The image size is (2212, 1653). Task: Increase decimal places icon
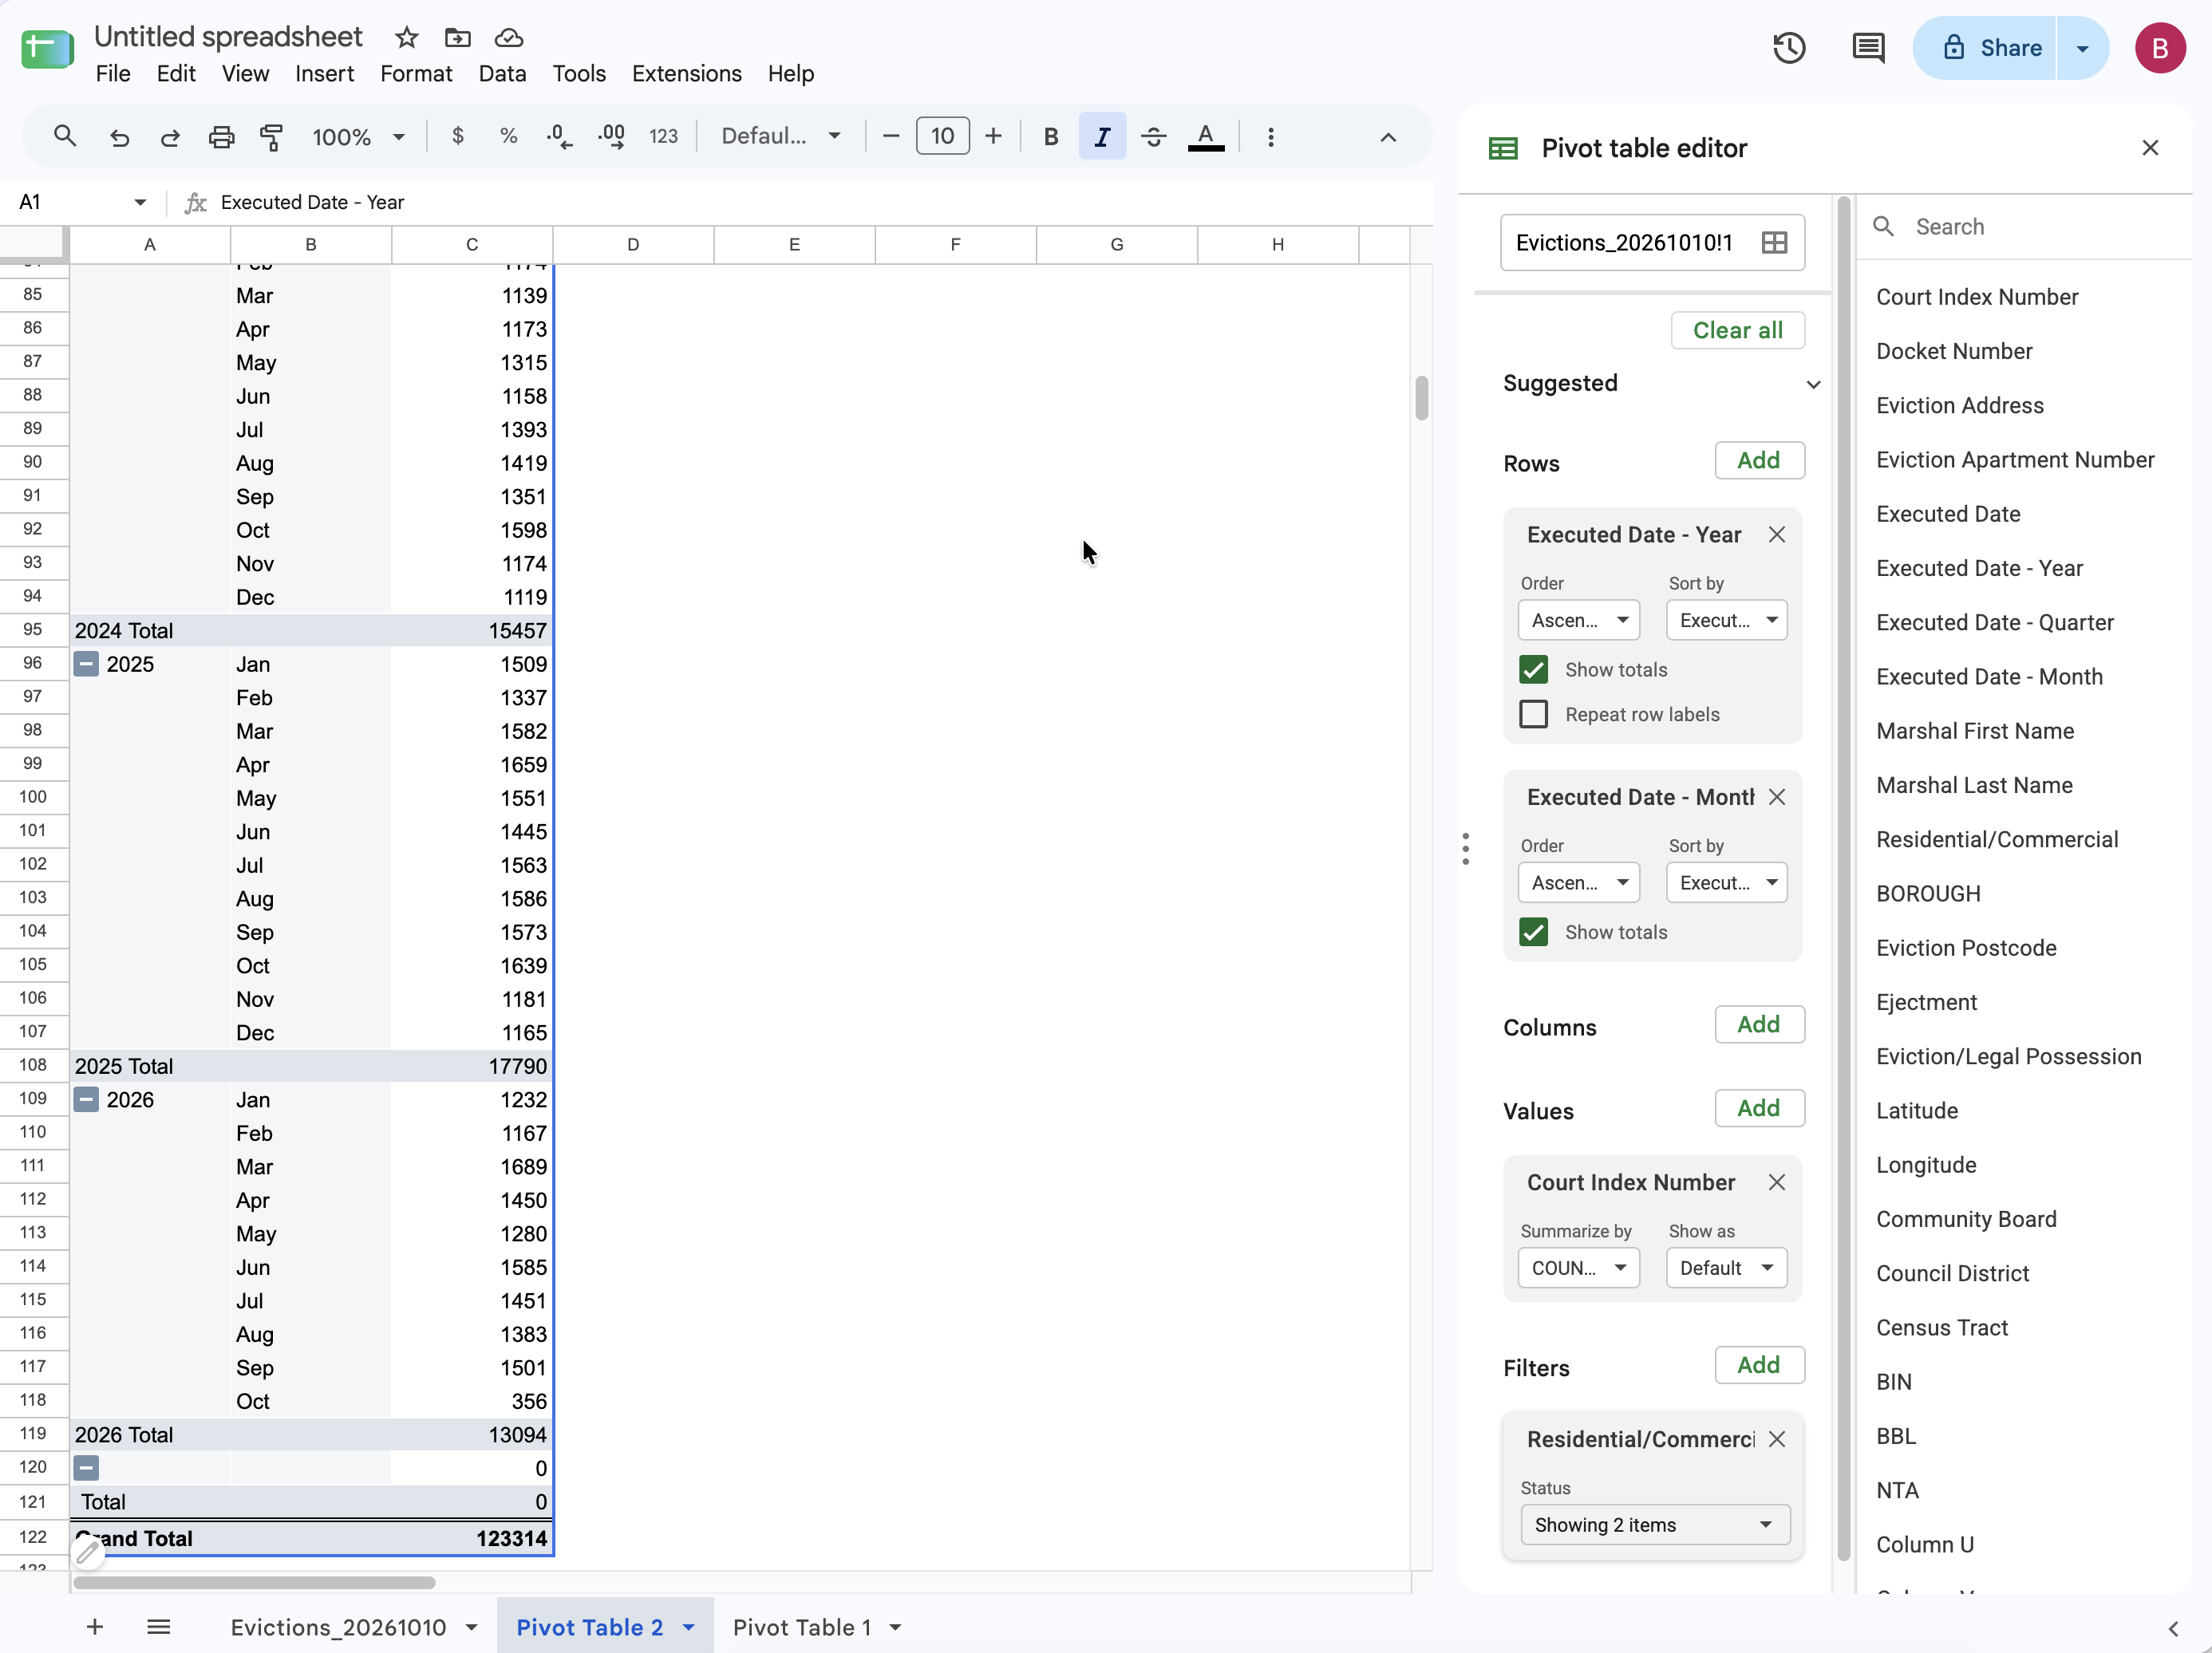pos(611,137)
